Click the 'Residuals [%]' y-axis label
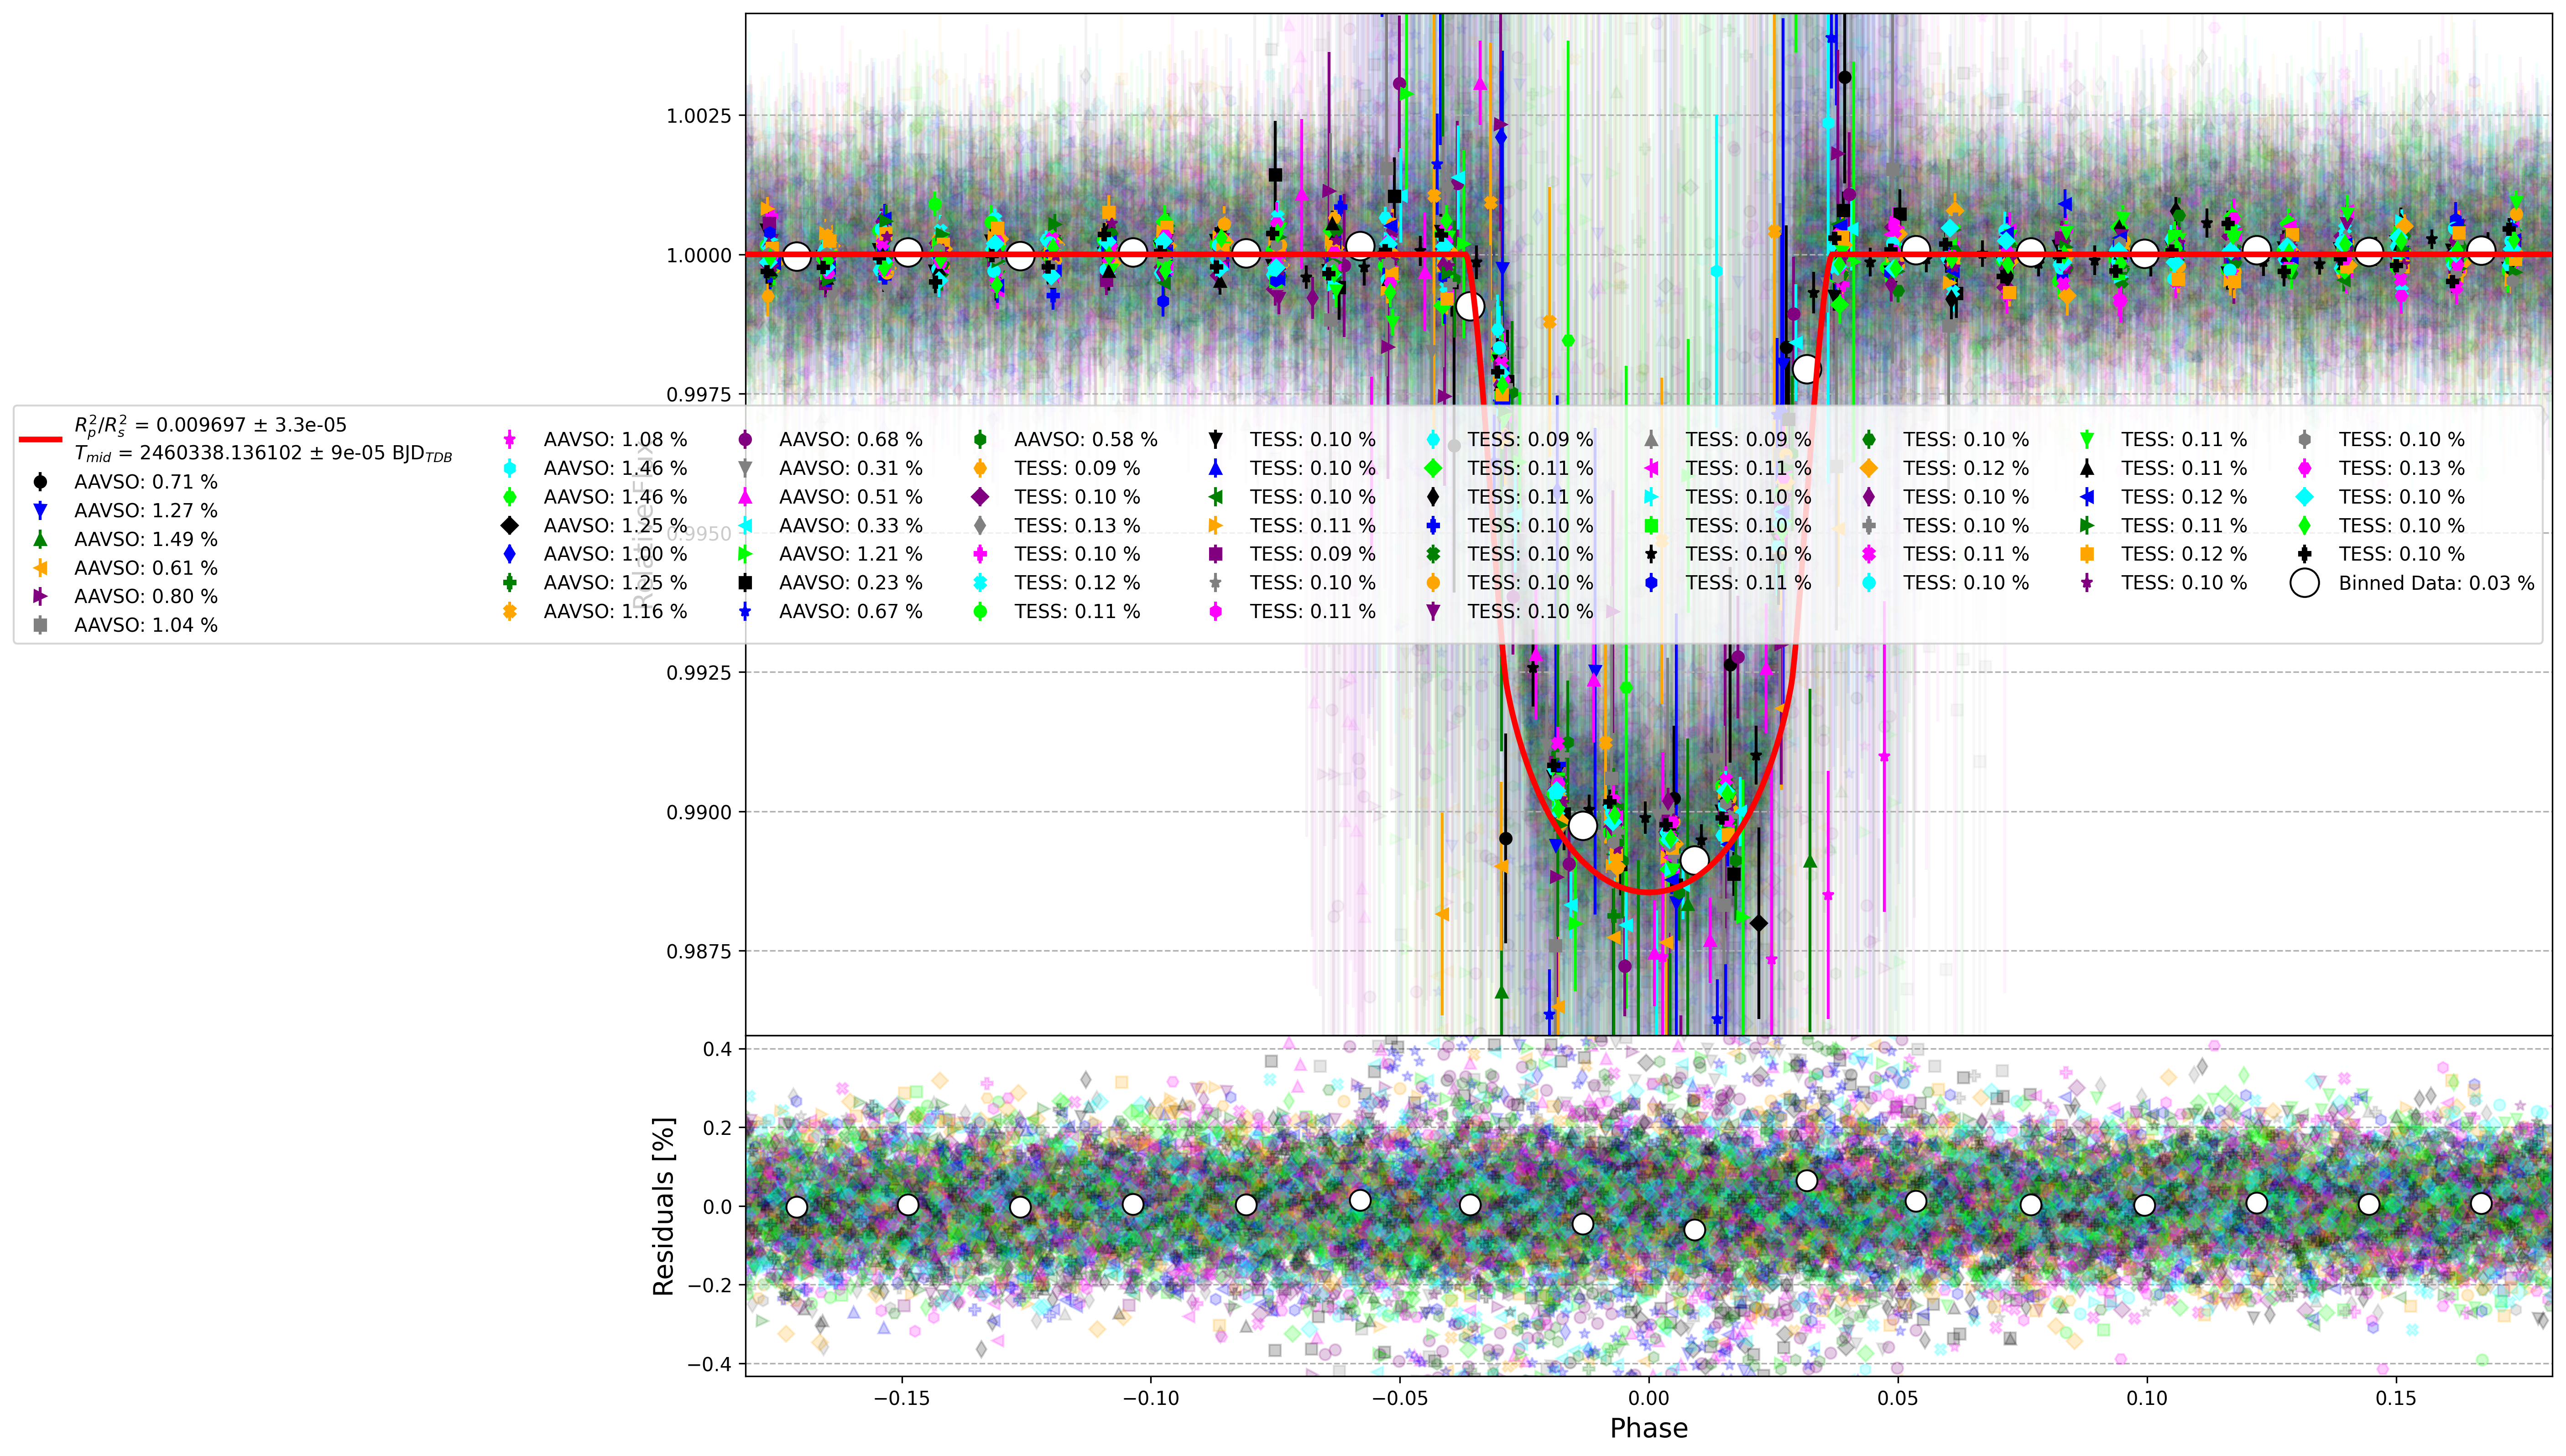2566x1456 pixels. pyautogui.click(x=663, y=1206)
